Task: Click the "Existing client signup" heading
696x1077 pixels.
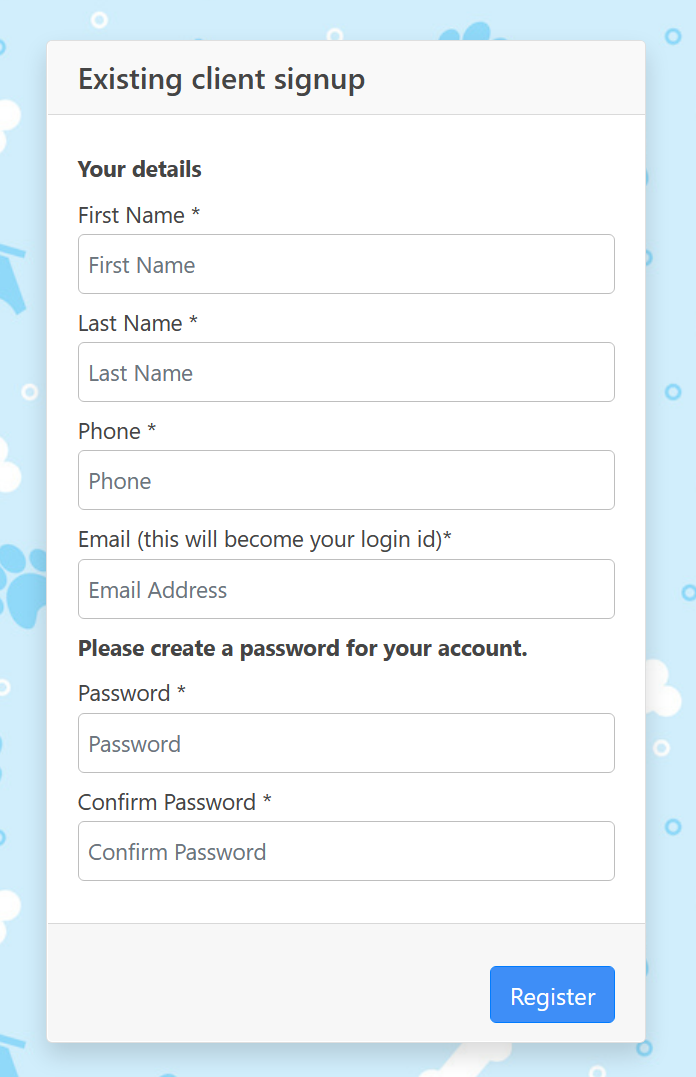Action: pos(221,80)
